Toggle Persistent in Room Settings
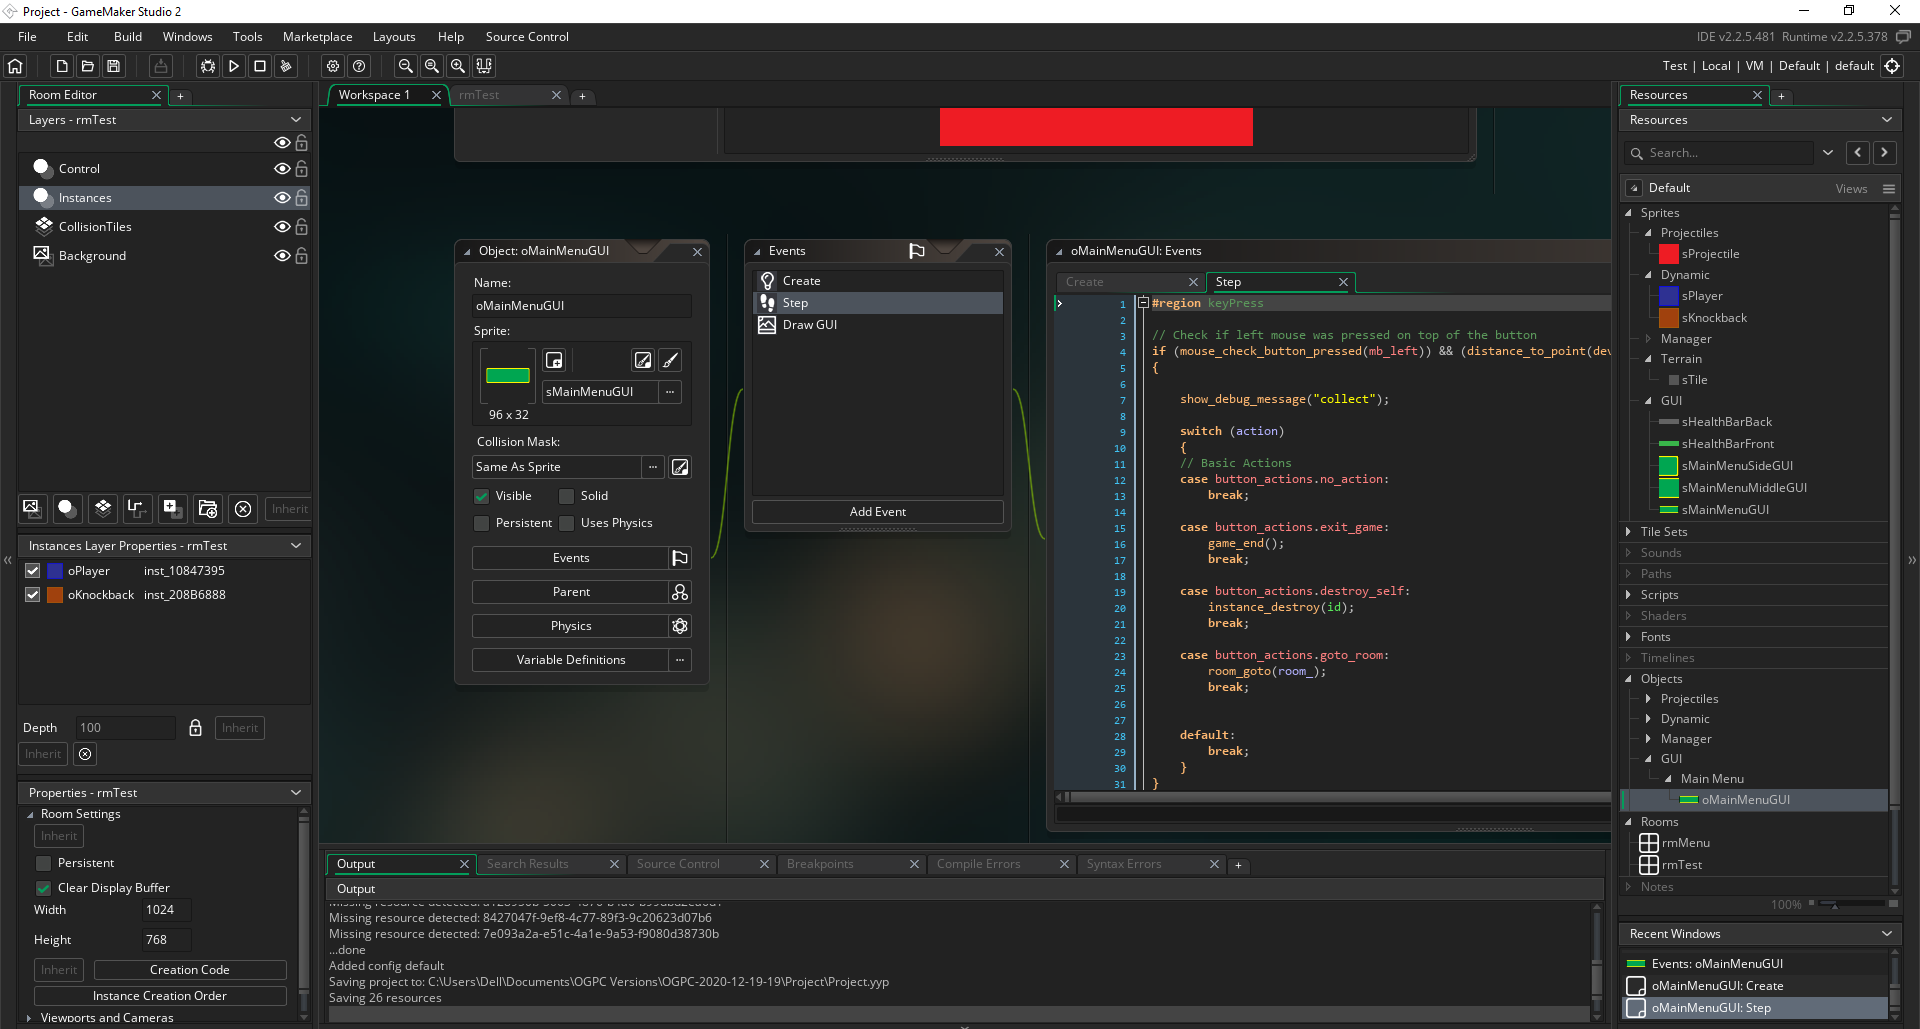 point(44,862)
